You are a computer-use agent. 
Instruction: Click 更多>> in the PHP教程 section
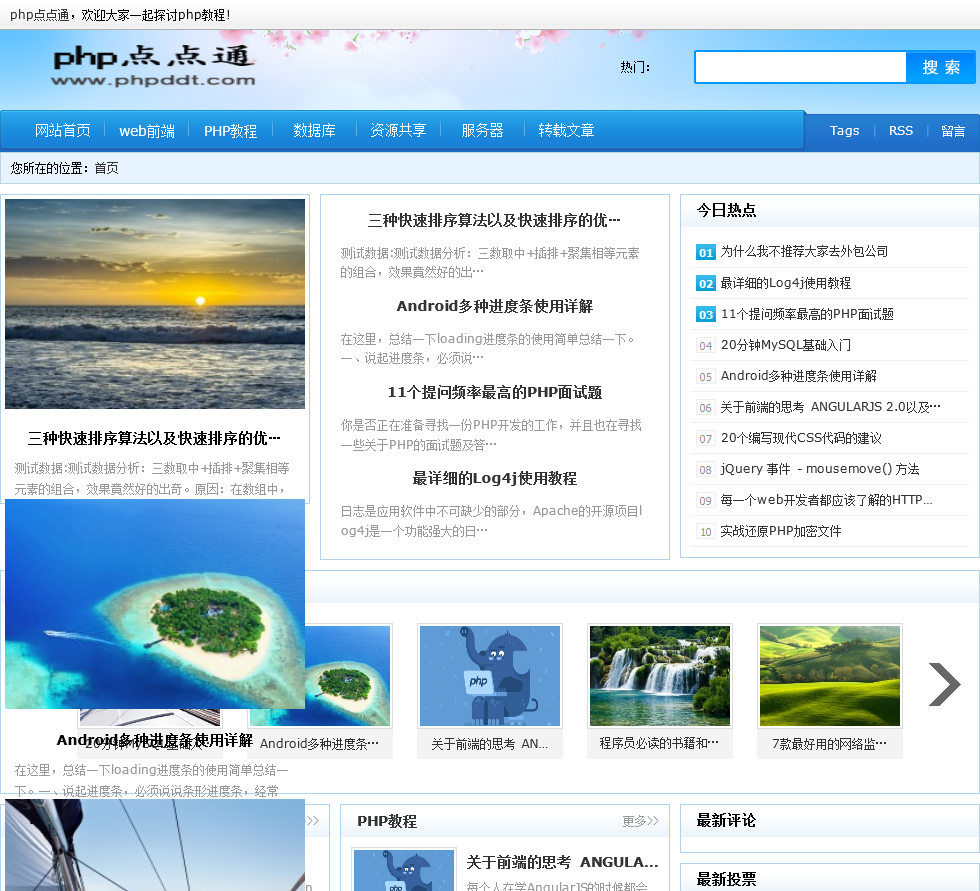tap(641, 821)
